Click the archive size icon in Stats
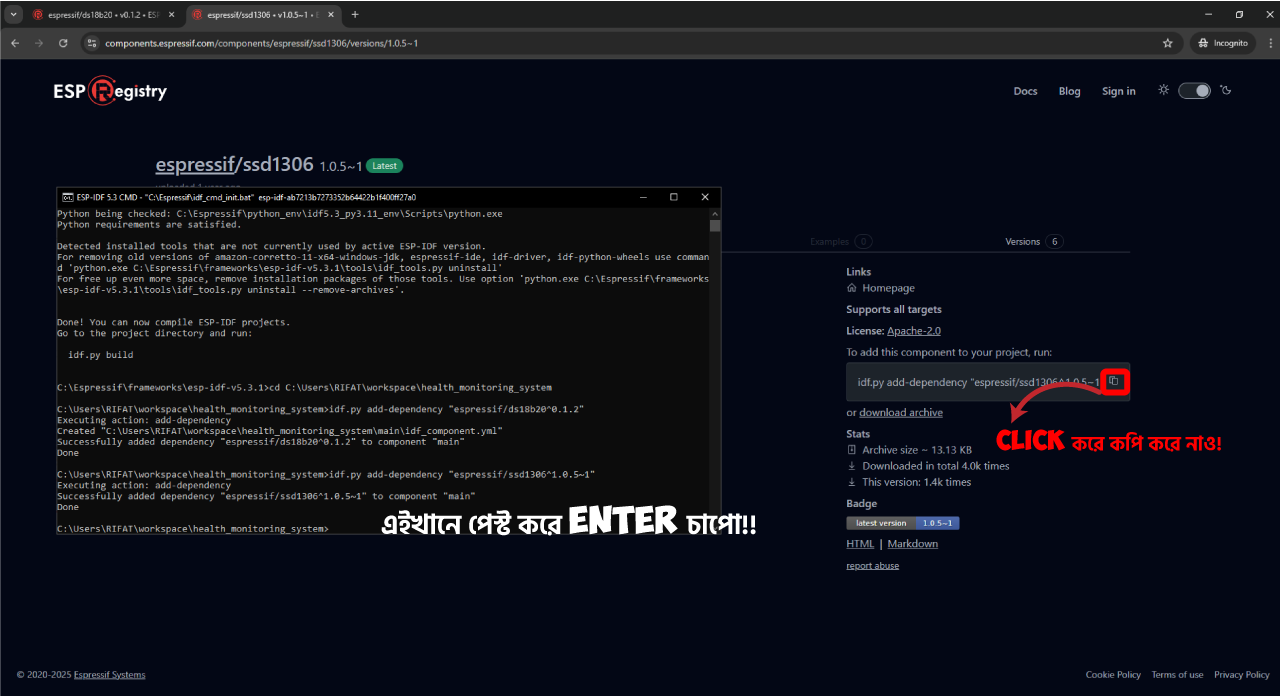1280x696 pixels. point(852,450)
